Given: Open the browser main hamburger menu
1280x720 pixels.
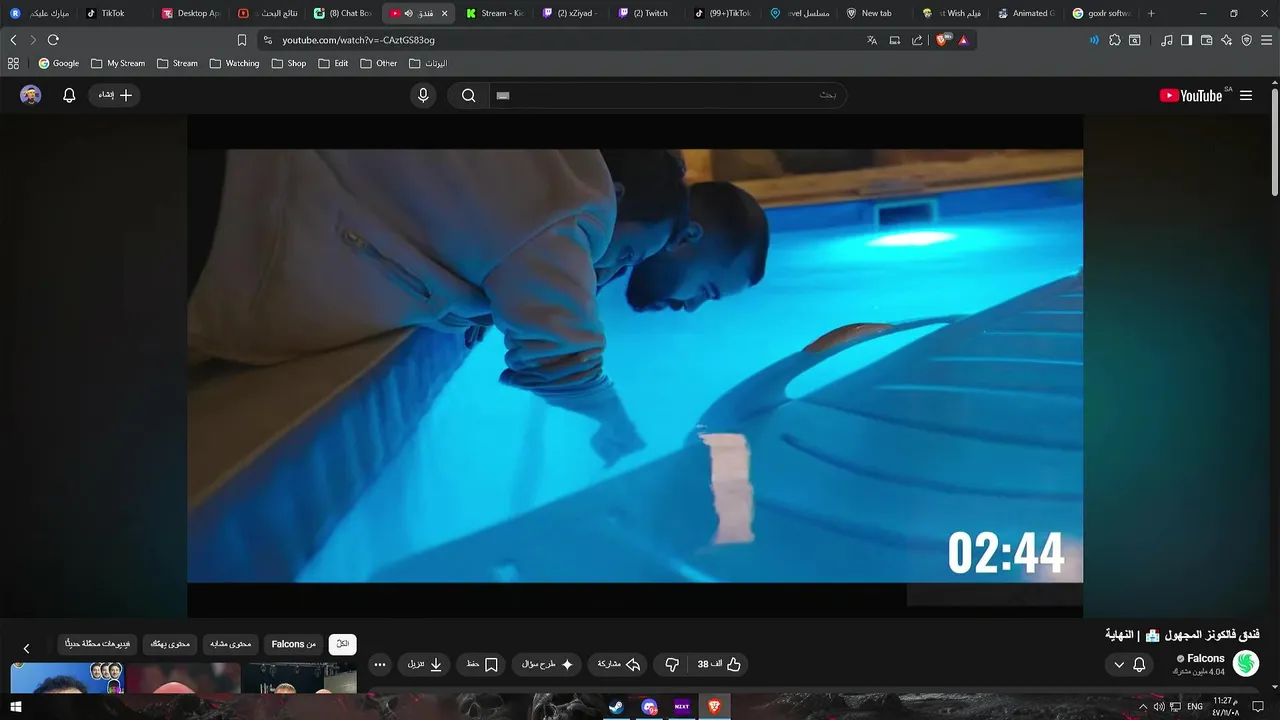Looking at the screenshot, I should [x=1266, y=40].
